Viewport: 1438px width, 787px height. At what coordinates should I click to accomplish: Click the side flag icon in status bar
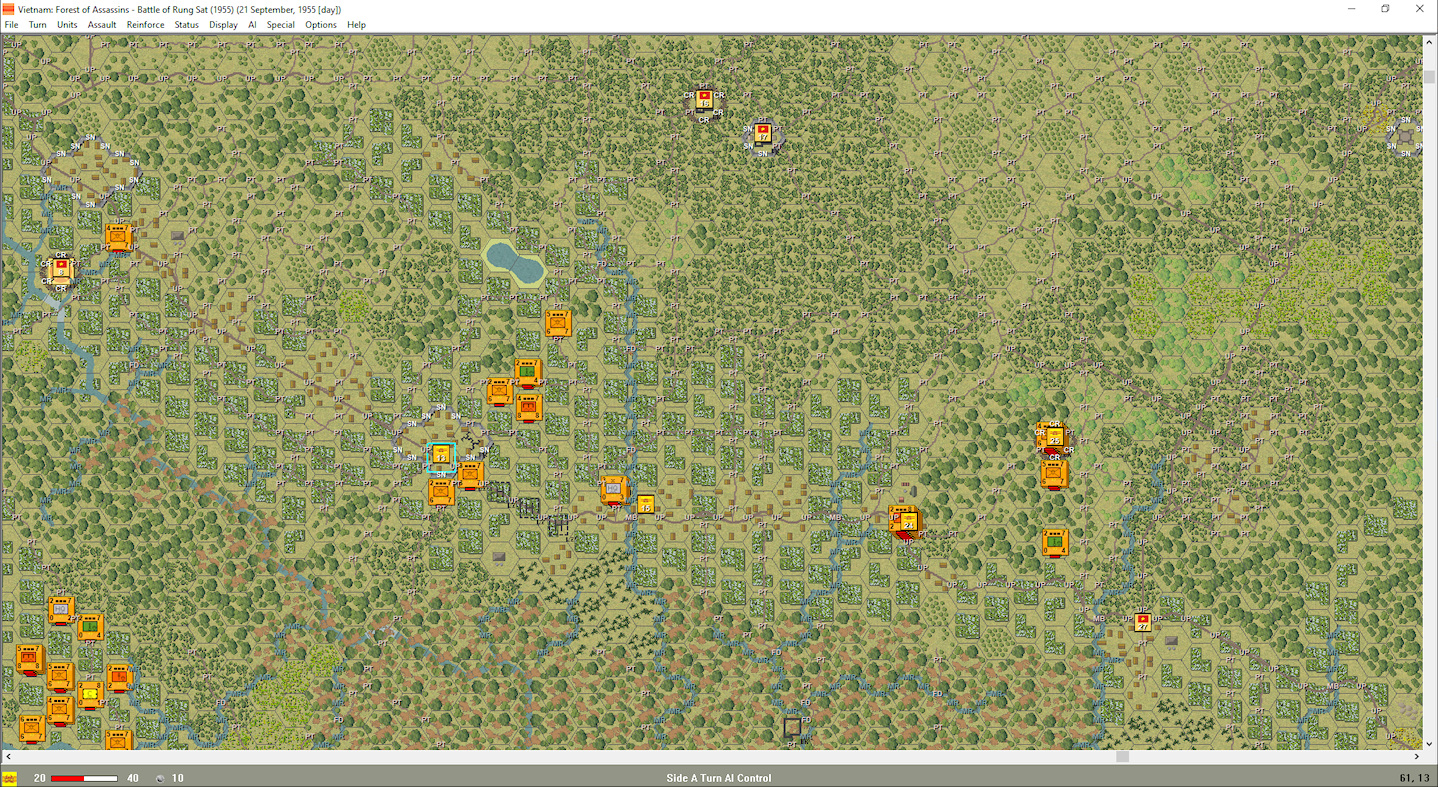(x=10, y=778)
